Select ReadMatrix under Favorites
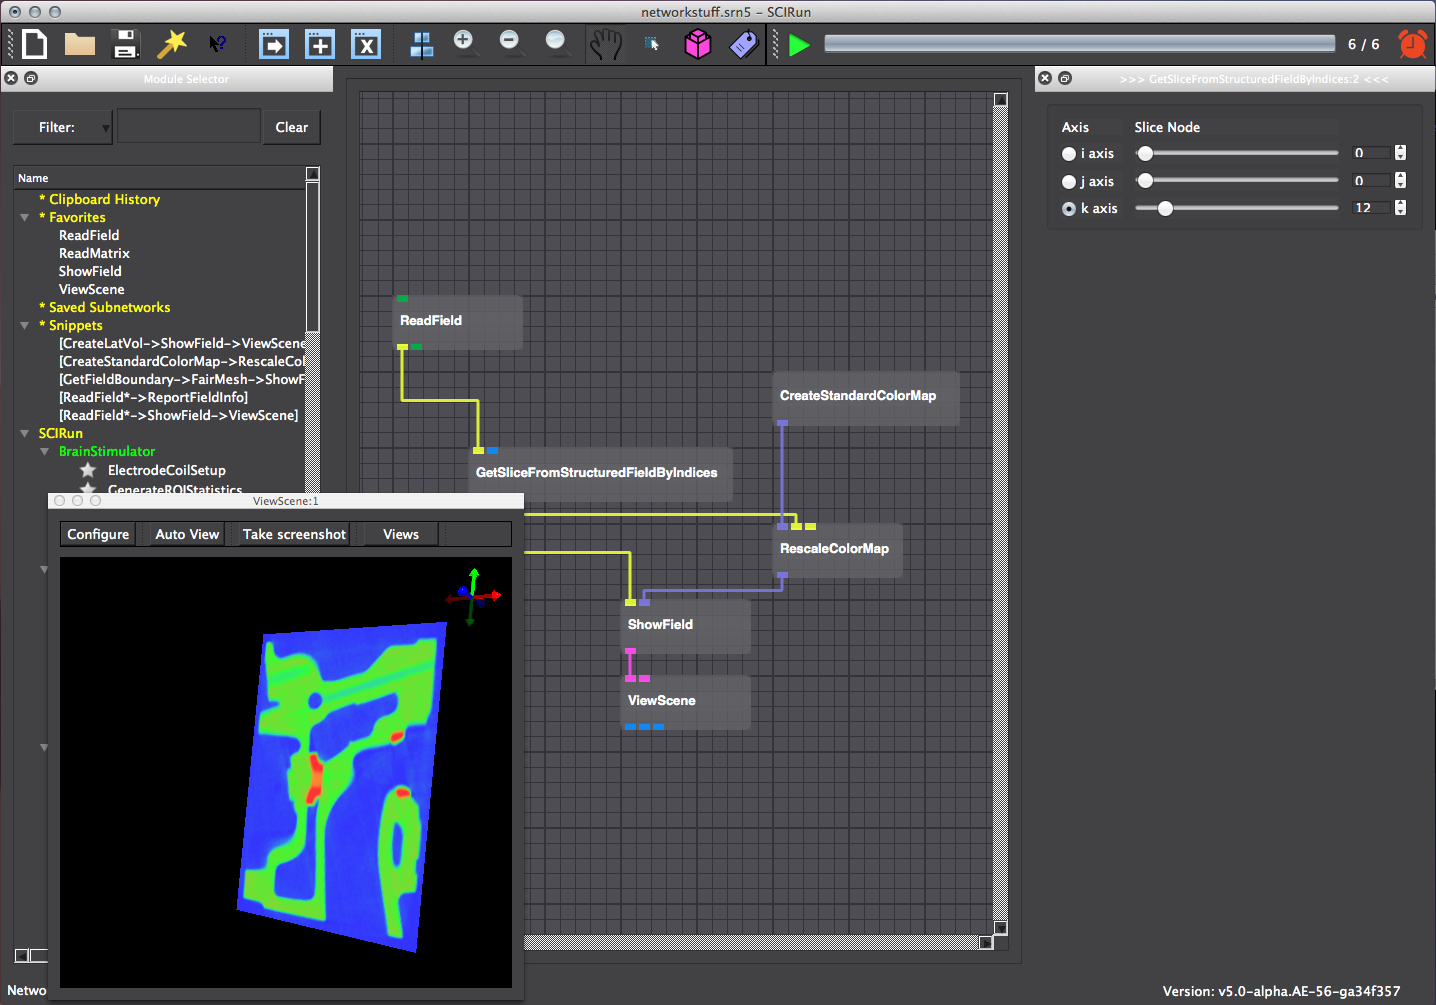The image size is (1436, 1005). (x=94, y=253)
